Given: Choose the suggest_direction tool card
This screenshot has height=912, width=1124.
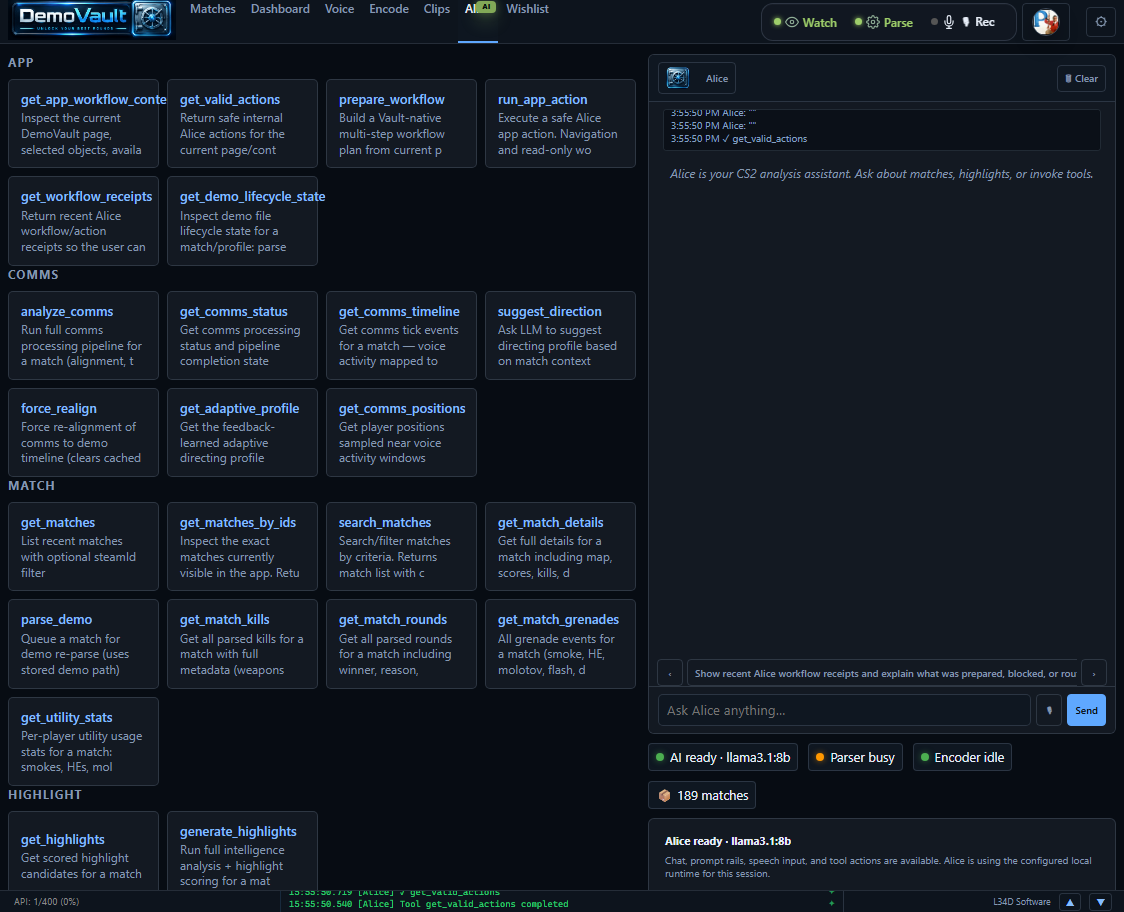Looking at the screenshot, I should (561, 336).
